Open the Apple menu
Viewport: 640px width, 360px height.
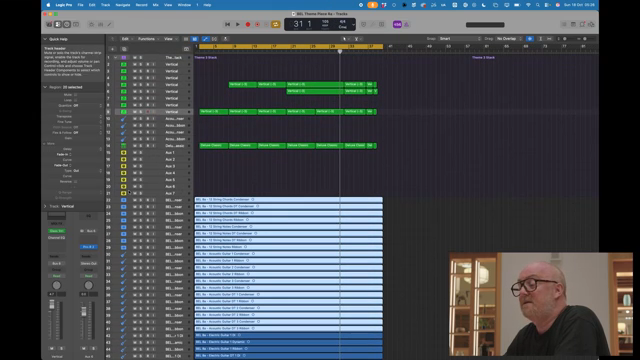click(48, 5)
